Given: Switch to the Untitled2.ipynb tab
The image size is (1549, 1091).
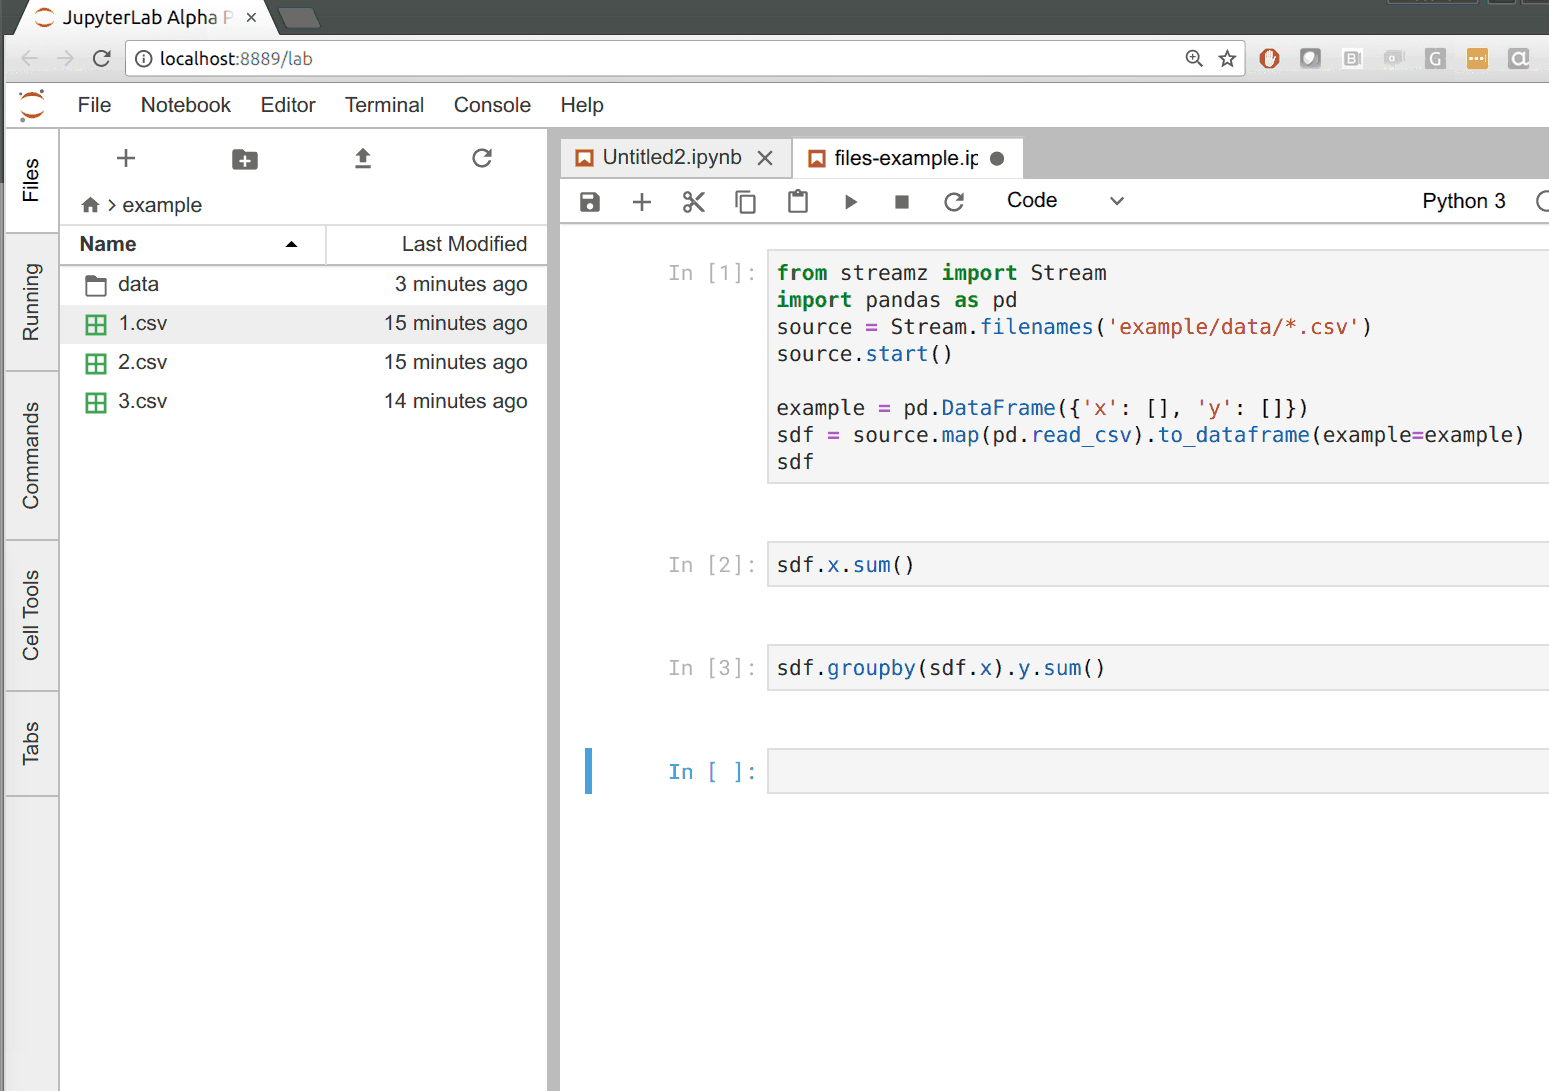Looking at the screenshot, I should pos(671,158).
